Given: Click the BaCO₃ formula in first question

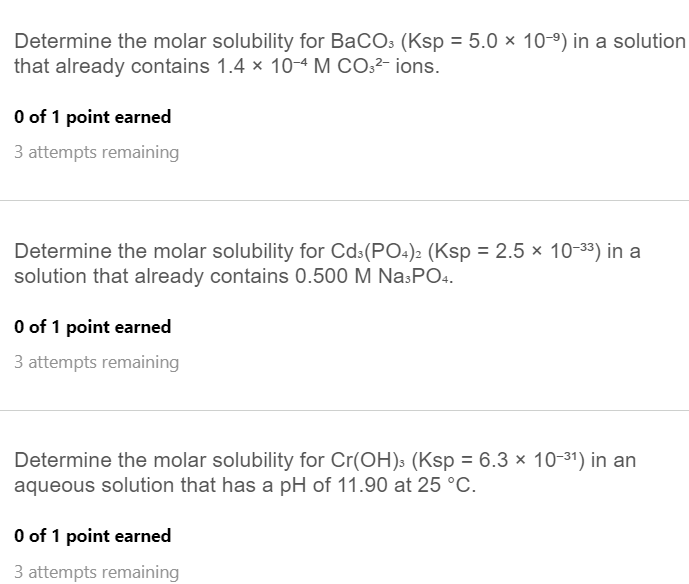Looking at the screenshot, I should (363, 41).
